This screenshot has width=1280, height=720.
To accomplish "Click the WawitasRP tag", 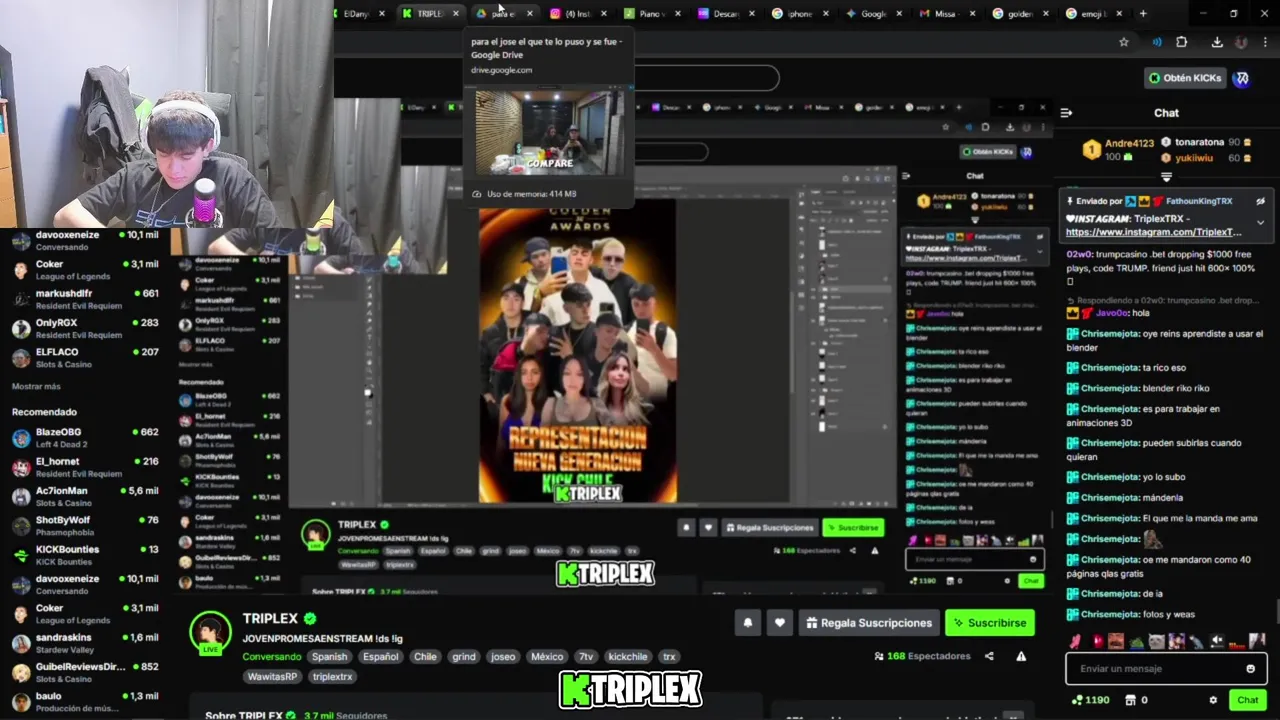I will (273, 677).
